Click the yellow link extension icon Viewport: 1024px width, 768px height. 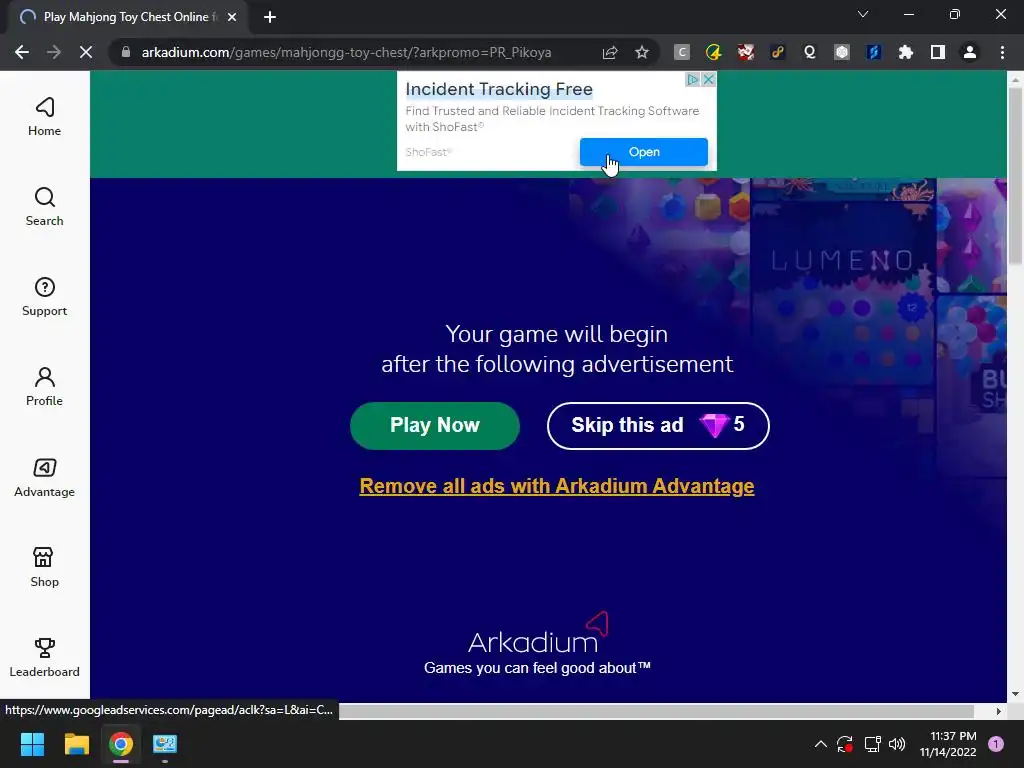point(777,52)
